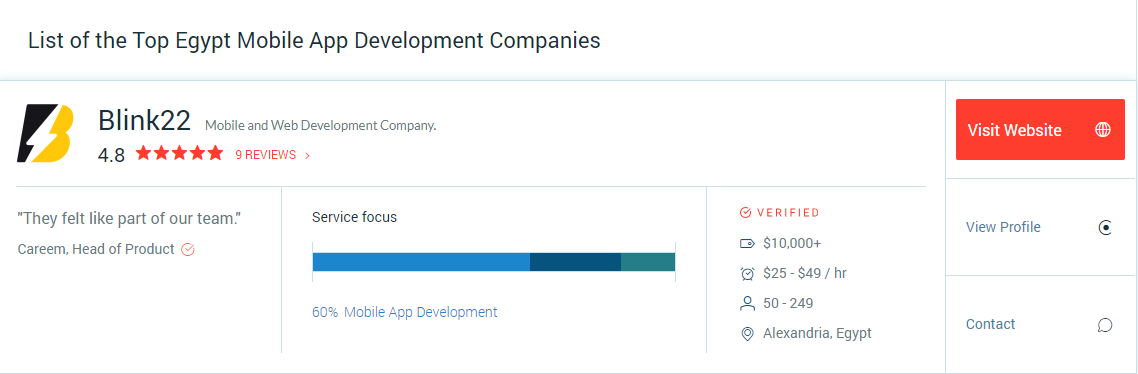Expand reviews with the arrow chevron

[x=308, y=155]
